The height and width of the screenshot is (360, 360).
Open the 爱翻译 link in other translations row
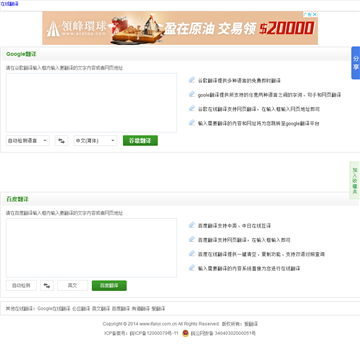[x=158, y=309]
